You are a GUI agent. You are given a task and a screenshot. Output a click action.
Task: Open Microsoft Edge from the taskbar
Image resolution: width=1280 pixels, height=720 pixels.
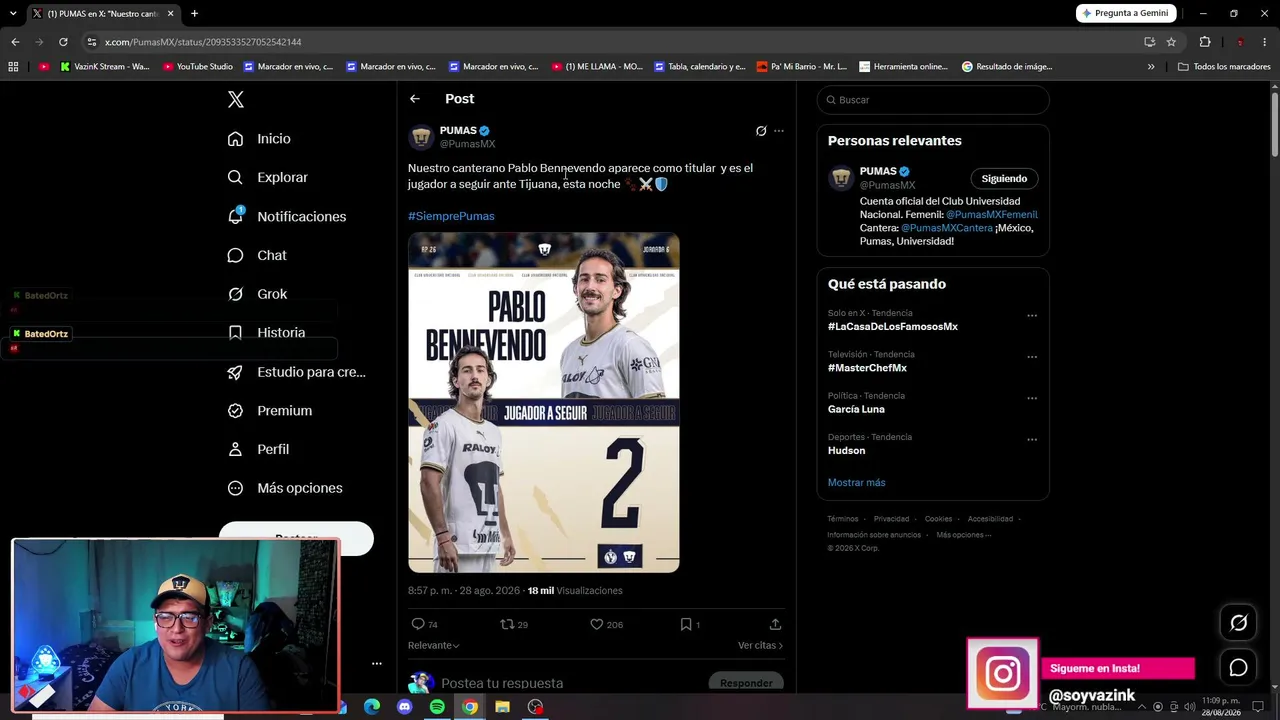tap(372, 707)
